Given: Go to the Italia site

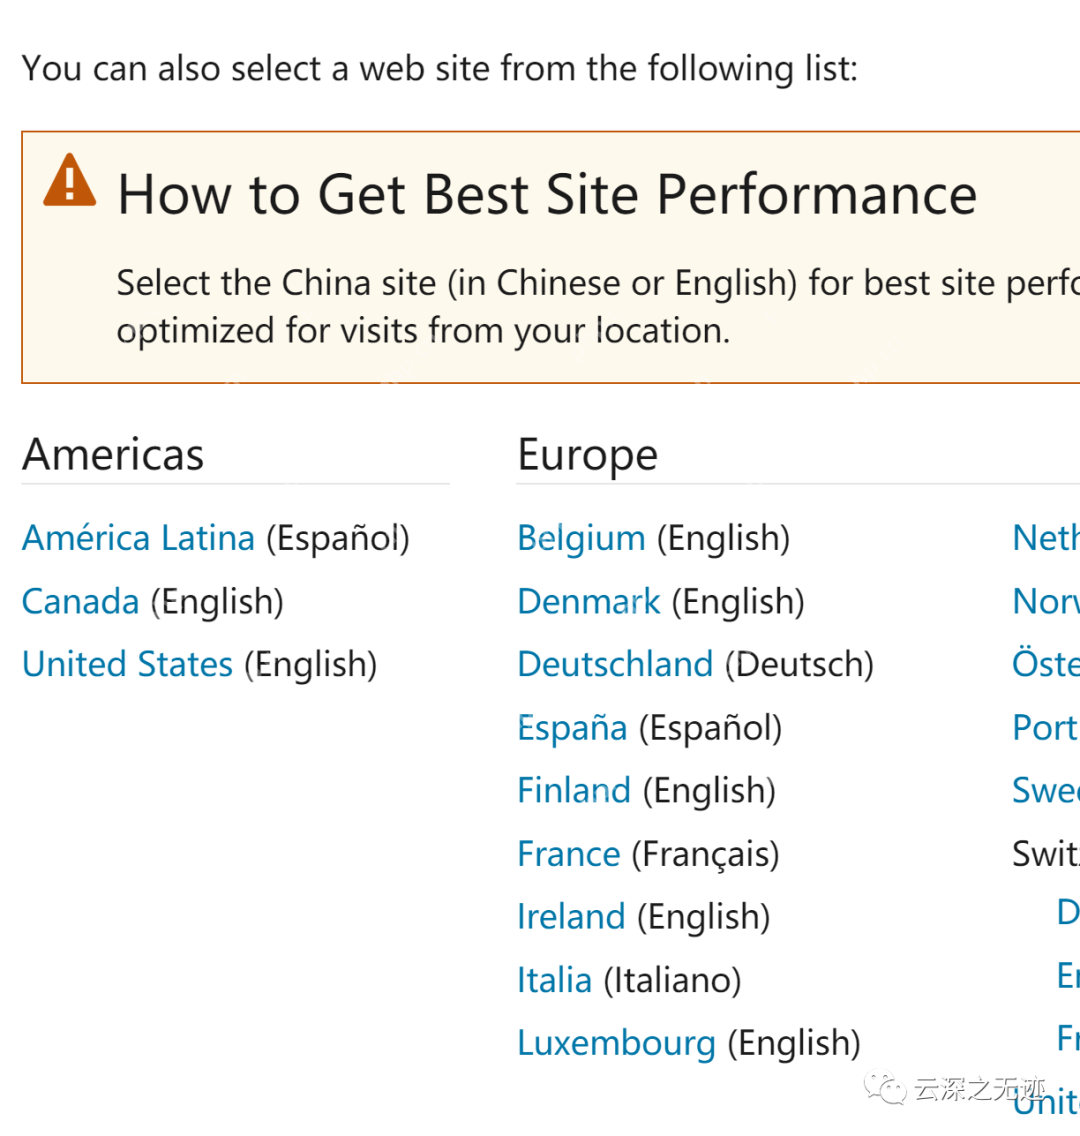Looking at the screenshot, I should click(554, 980).
